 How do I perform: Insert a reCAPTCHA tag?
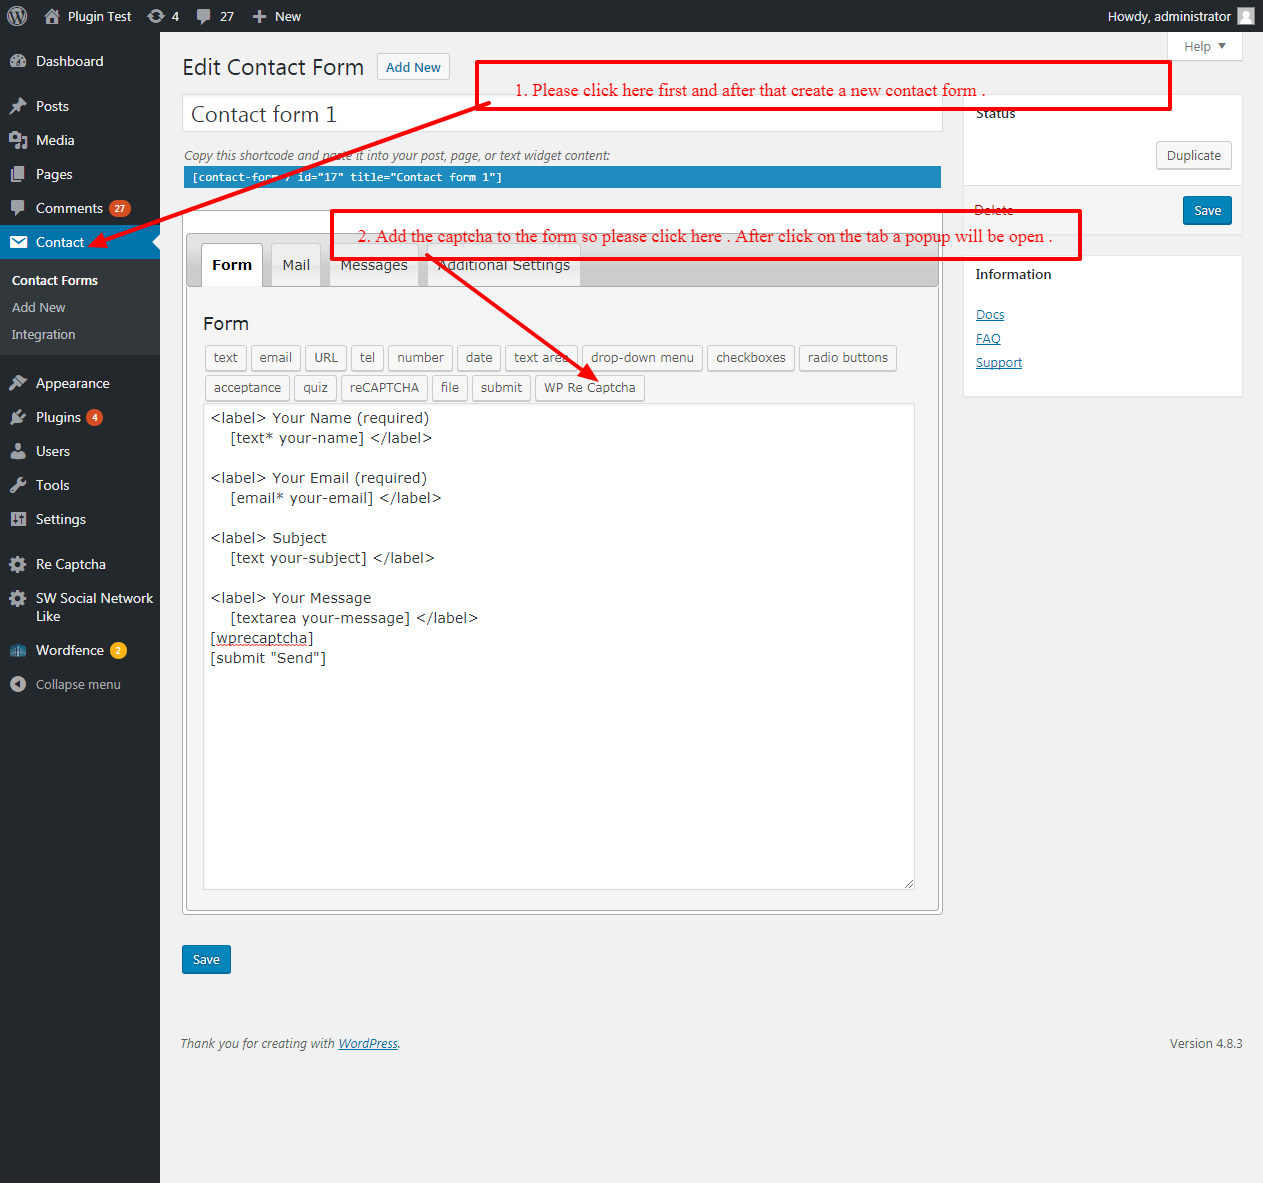[384, 388]
